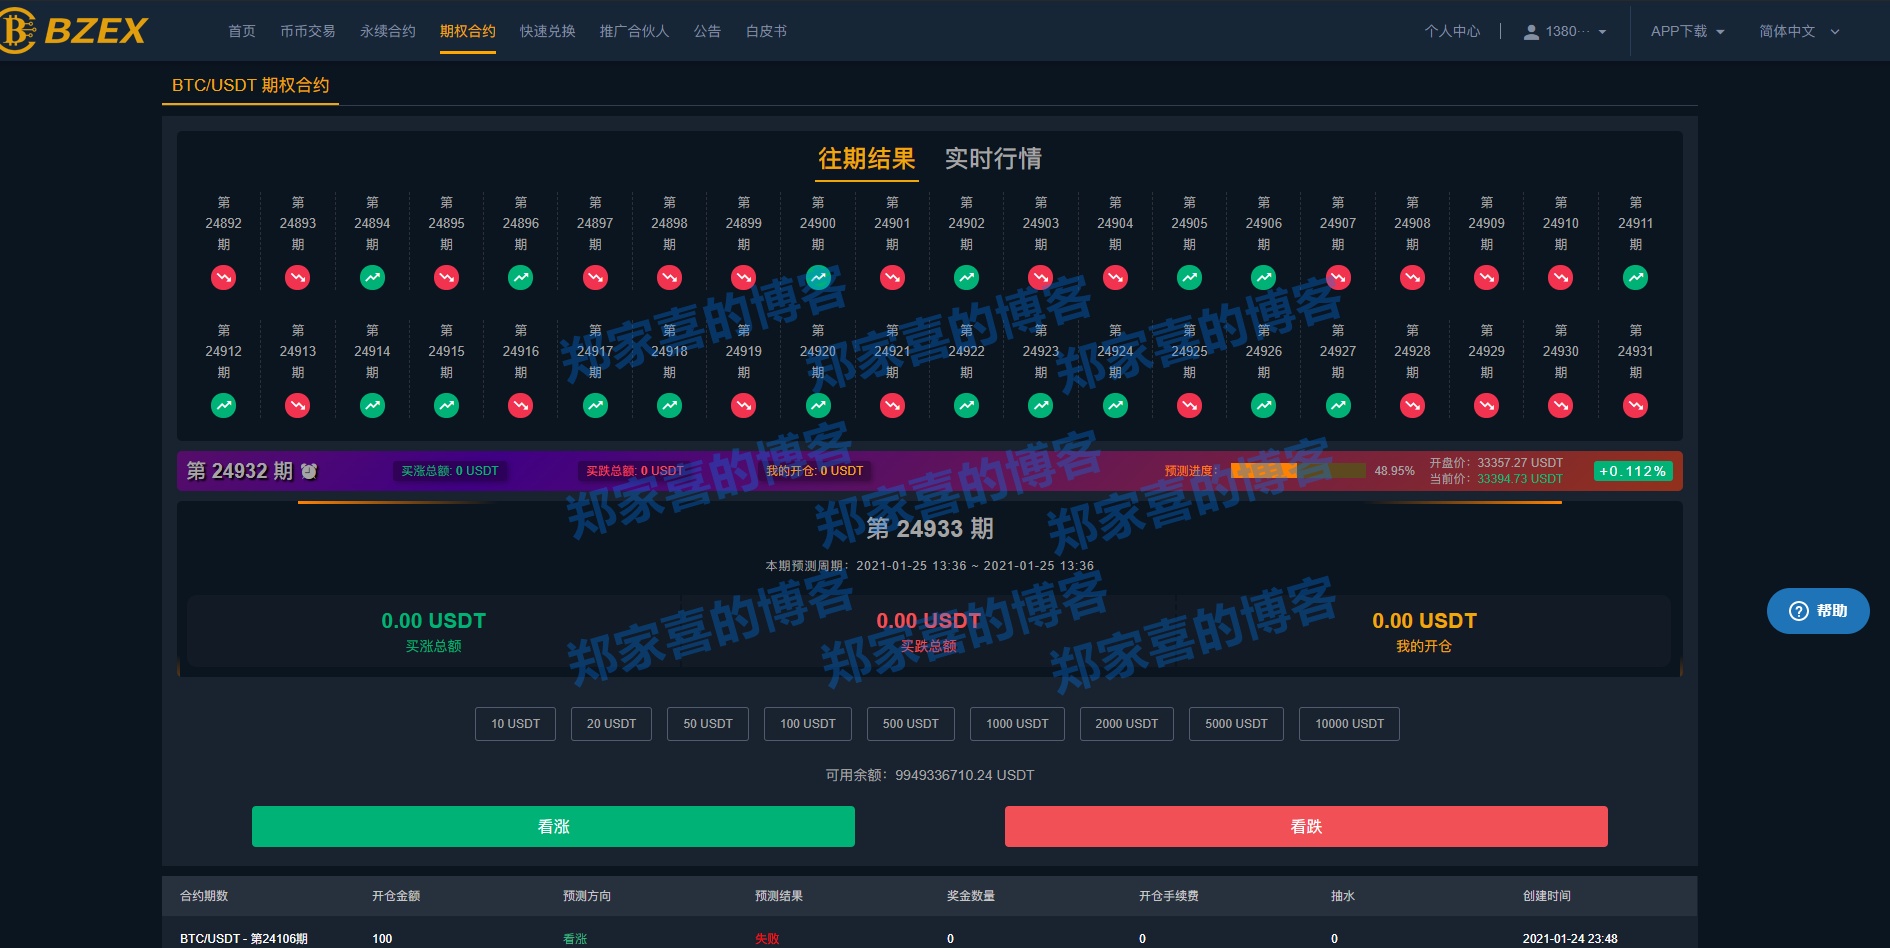
Task: Open the 白皮书 navigation menu item
Action: 765,31
